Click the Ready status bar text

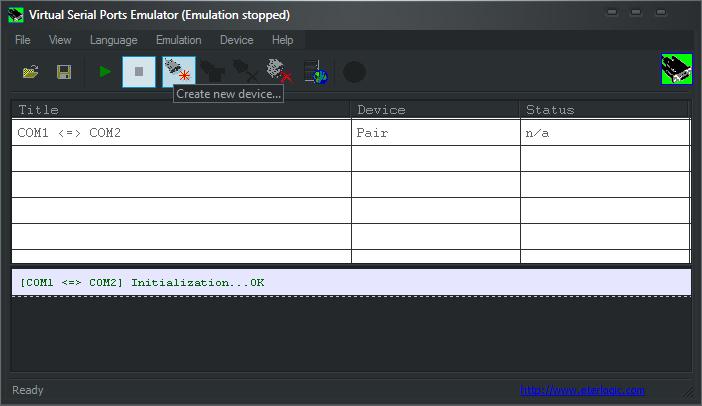(28, 390)
